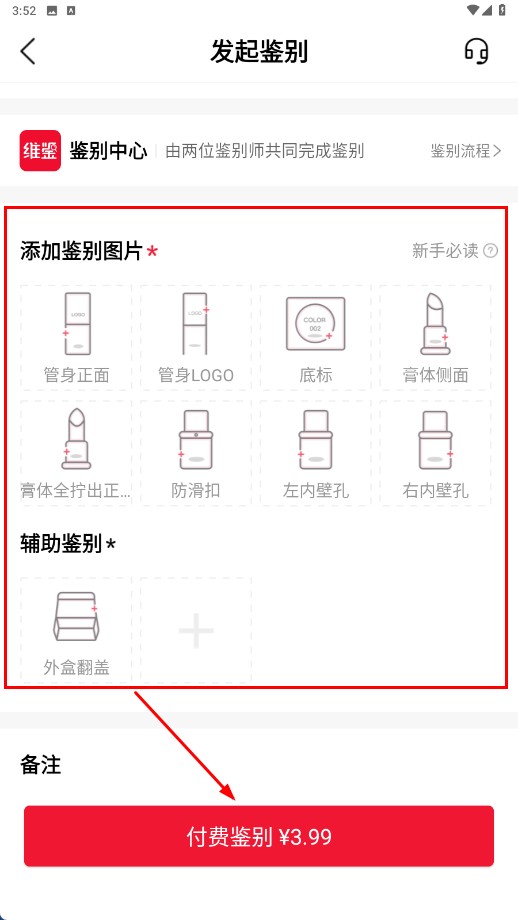Tap the 新手必读 link text
Viewport: 518px width, 920px height.
445,251
